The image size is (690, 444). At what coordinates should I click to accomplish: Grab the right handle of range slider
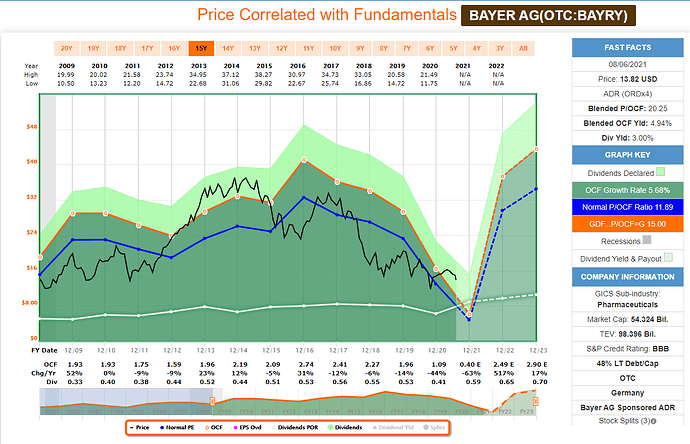pos(536,401)
